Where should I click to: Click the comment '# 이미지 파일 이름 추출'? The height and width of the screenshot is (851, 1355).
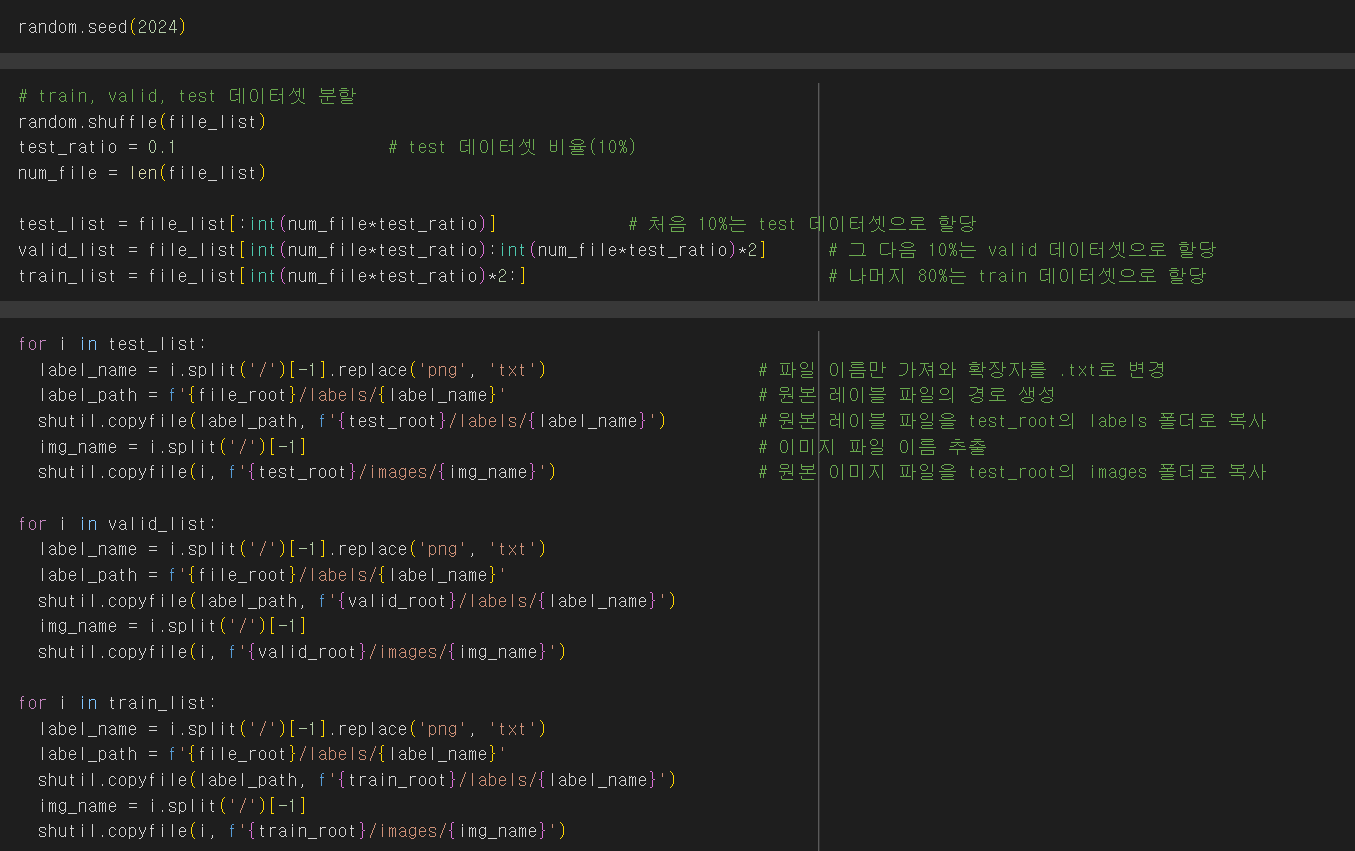[872, 447]
